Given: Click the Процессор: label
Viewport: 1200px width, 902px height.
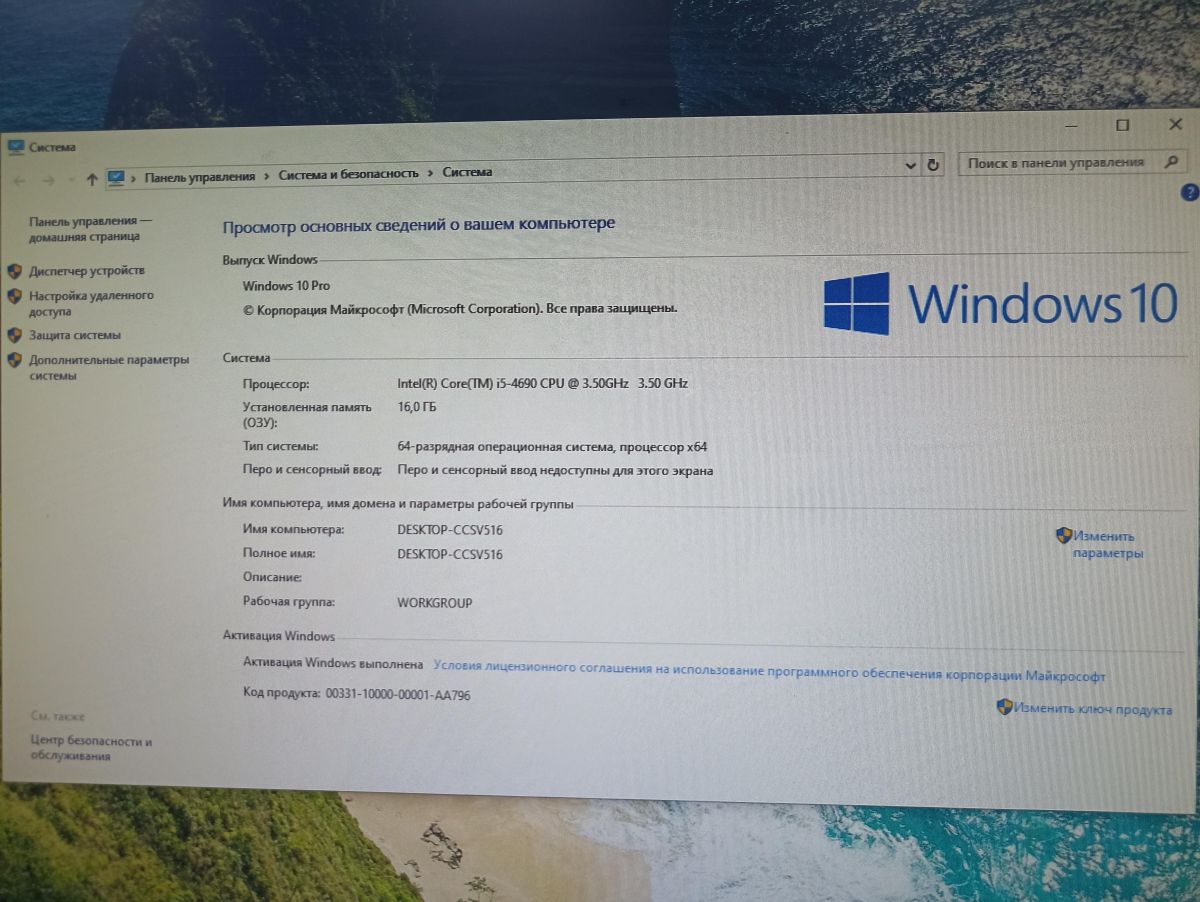Looking at the screenshot, I should pos(276,384).
